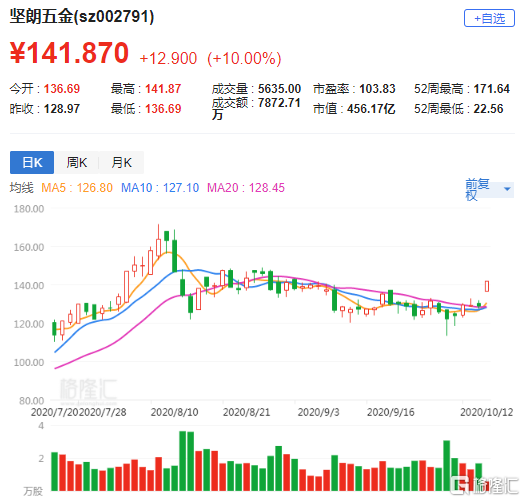Click the percent change (+10.00%)

pyautogui.click(x=244, y=58)
